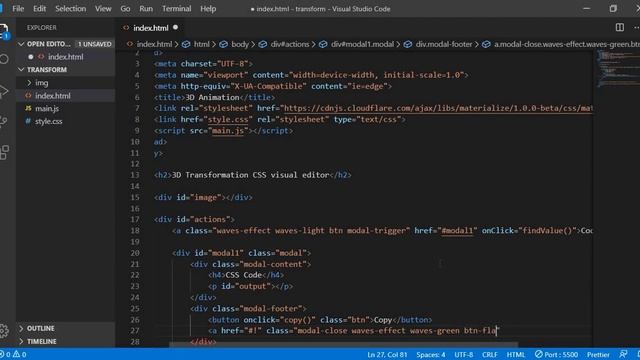
Task: Click line number 13 in the gutter
Action: click(x=135, y=175)
